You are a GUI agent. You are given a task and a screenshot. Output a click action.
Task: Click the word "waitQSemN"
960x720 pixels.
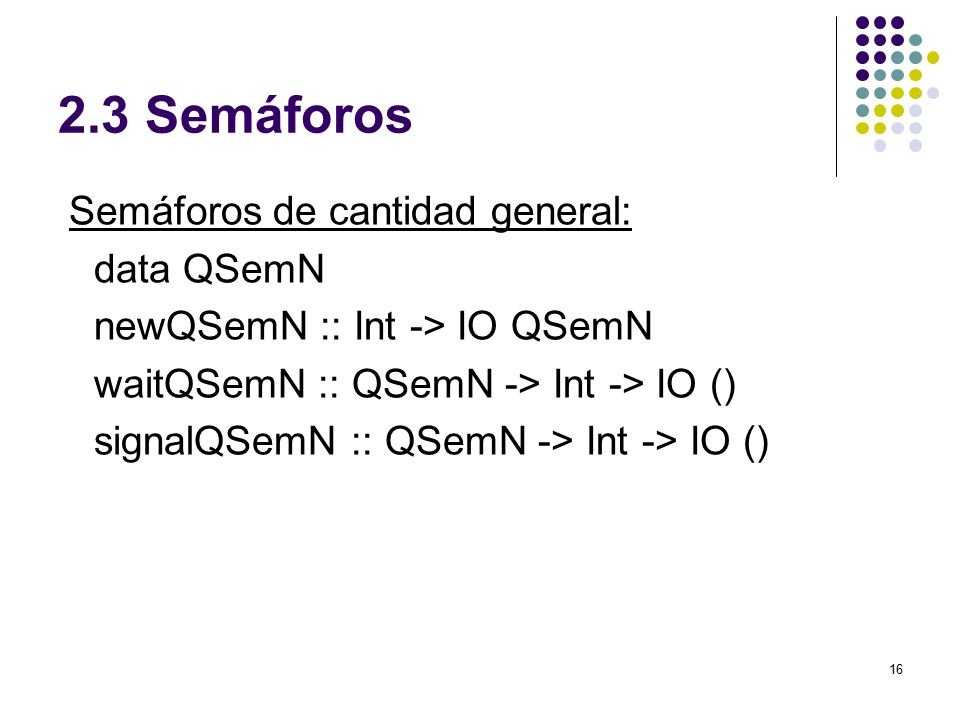point(199,384)
